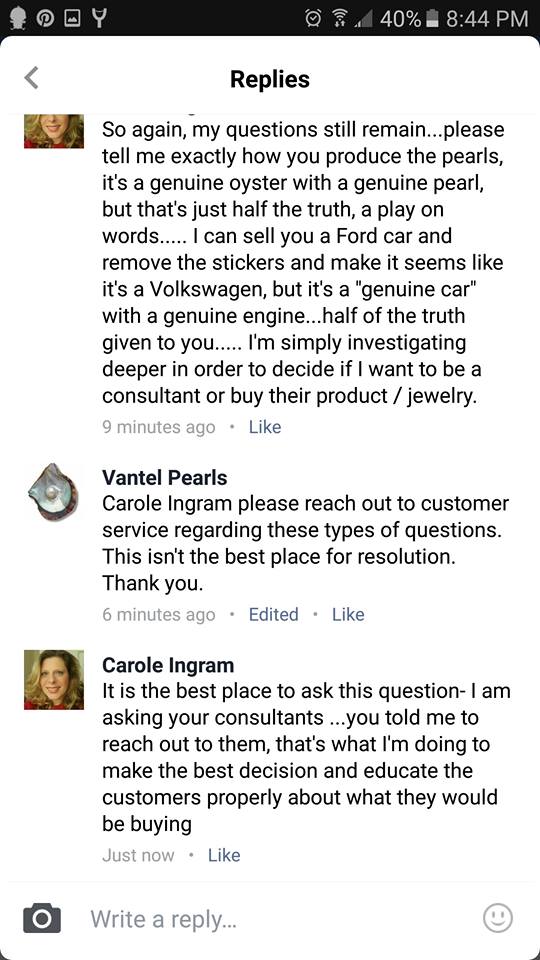
Task: Tap the image notification icon in status bar
Action: tap(71, 18)
